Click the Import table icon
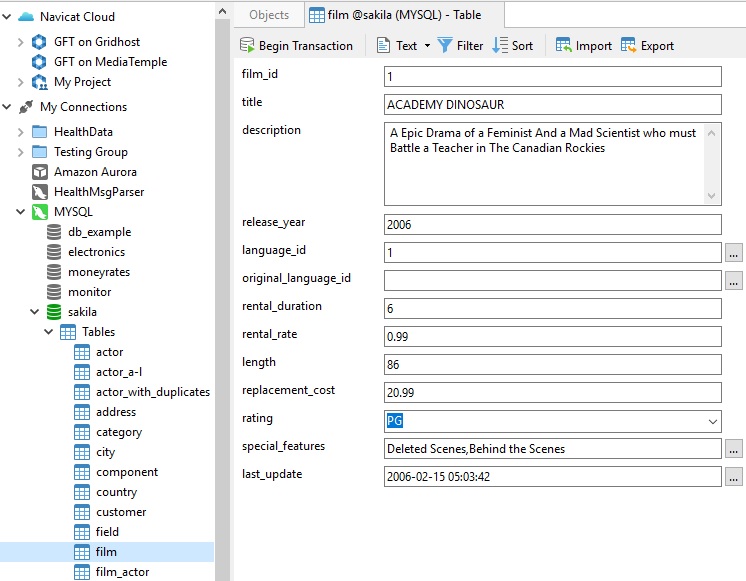The width and height of the screenshot is (746, 581). pos(563,45)
